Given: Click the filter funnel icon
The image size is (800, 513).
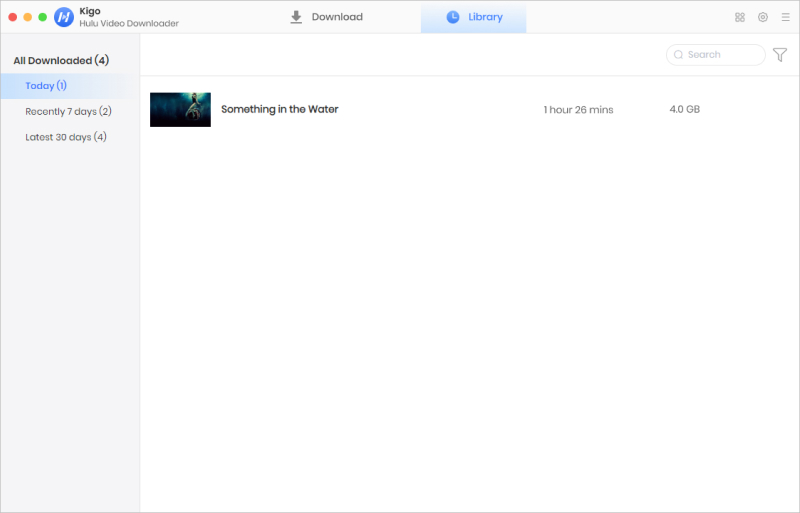Looking at the screenshot, I should tap(780, 55).
